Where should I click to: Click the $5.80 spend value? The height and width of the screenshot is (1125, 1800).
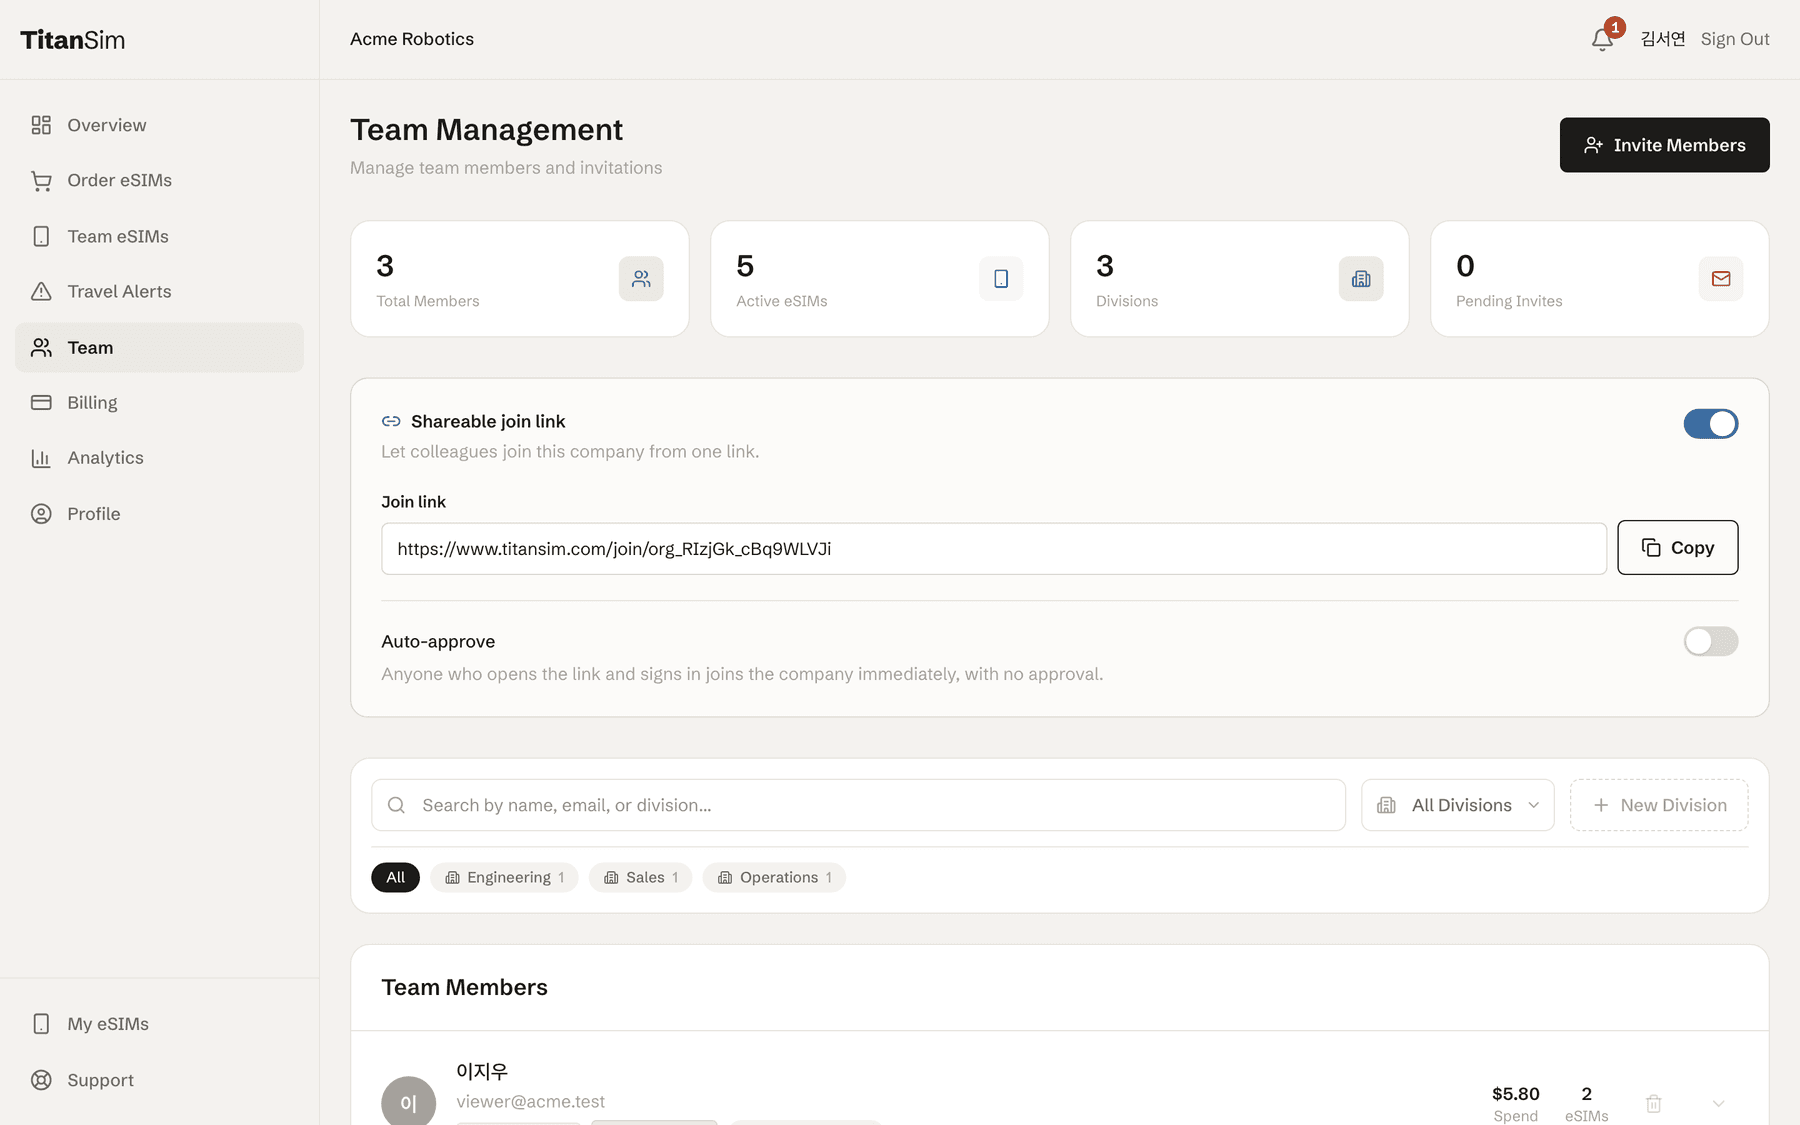pos(1516,1094)
